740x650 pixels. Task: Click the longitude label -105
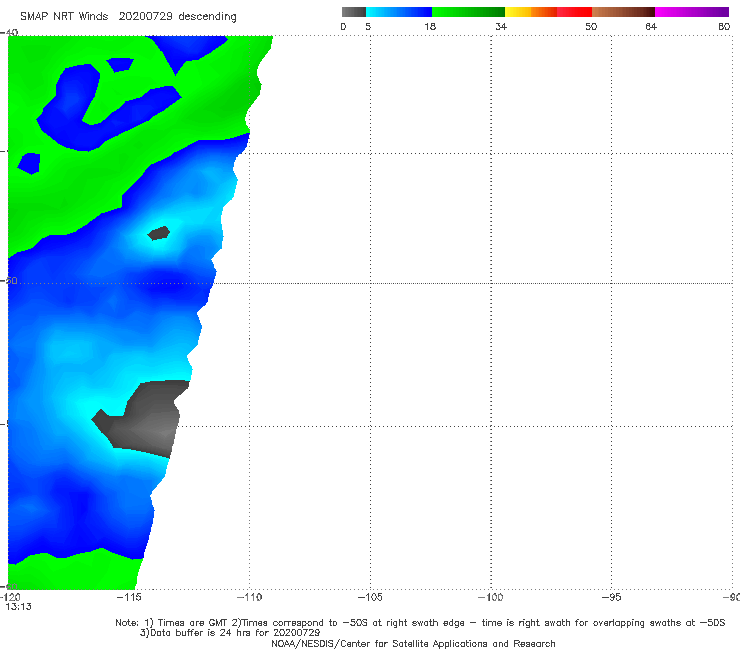(x=370, y=597)
